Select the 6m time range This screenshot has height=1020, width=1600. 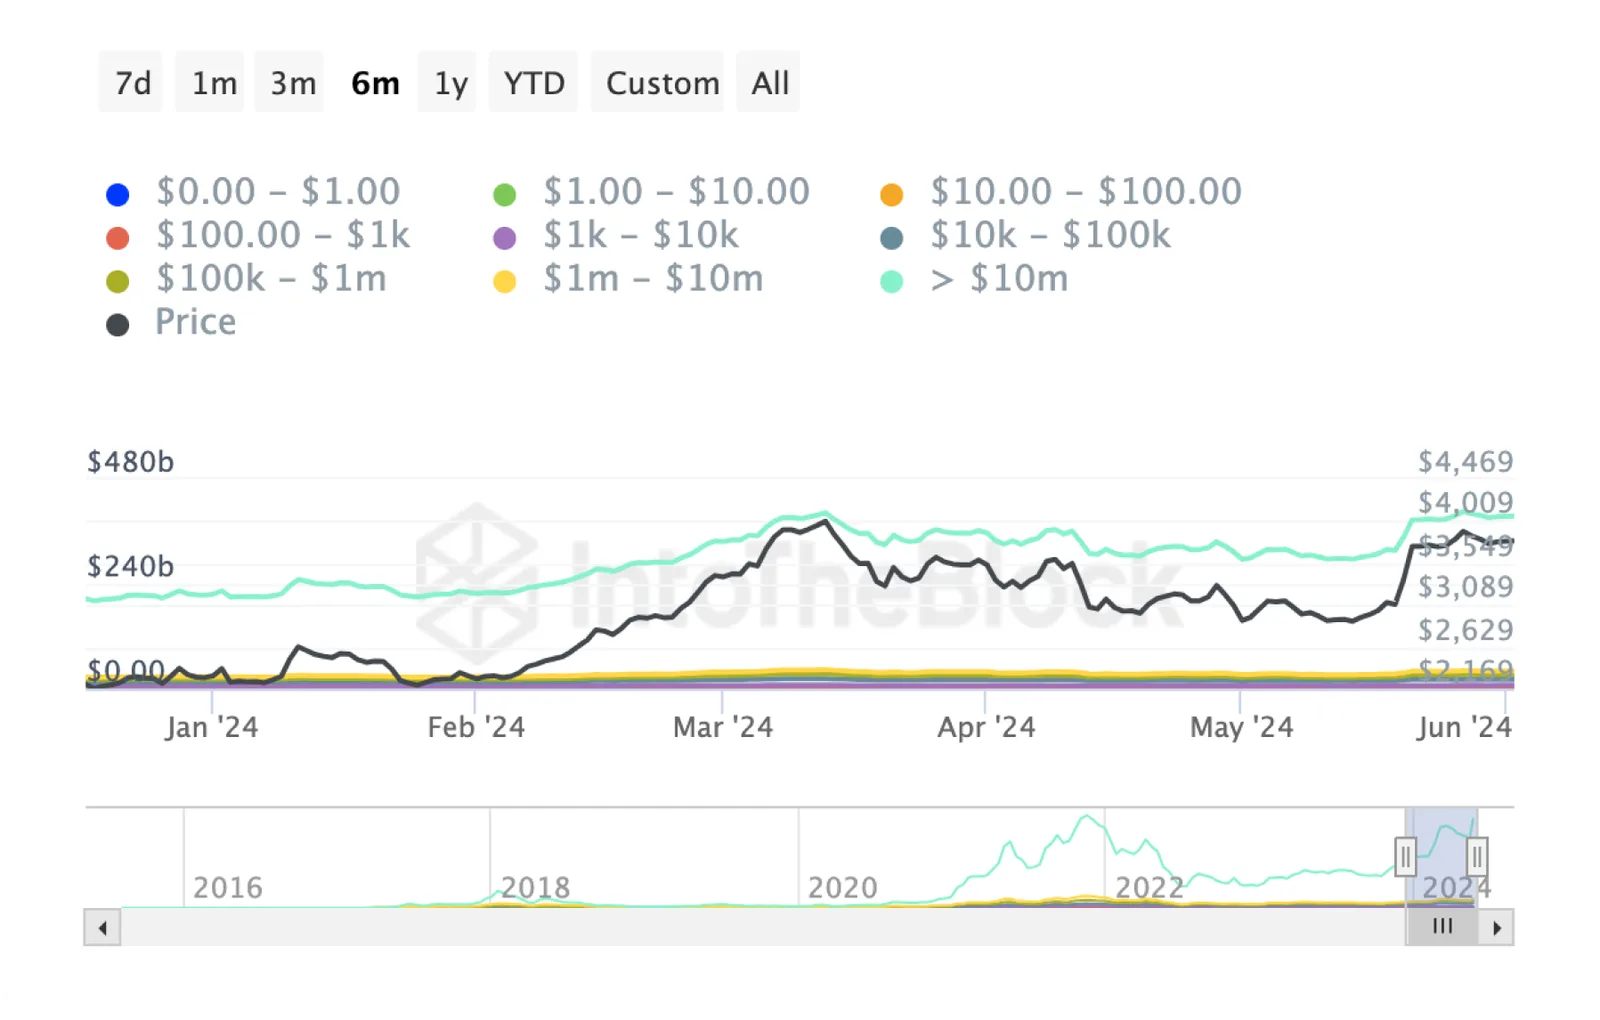pos(374,82)
